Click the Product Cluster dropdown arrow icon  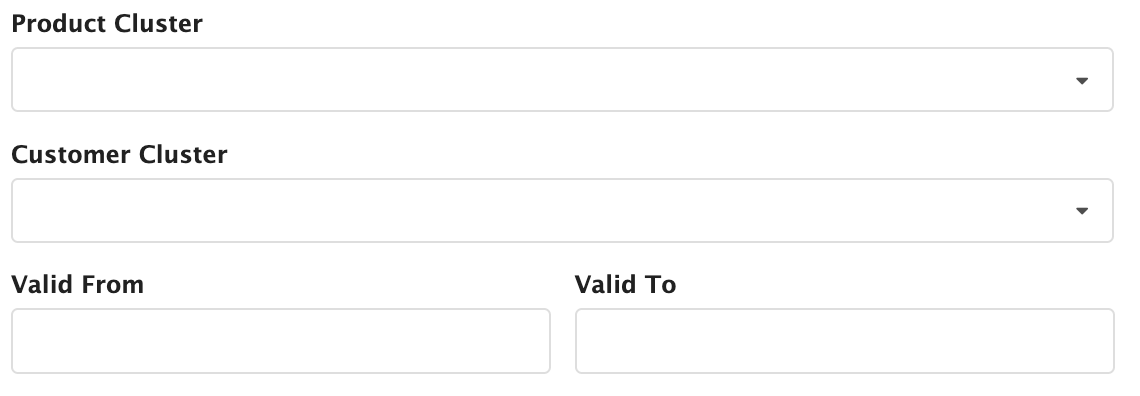pos(1082,81)
